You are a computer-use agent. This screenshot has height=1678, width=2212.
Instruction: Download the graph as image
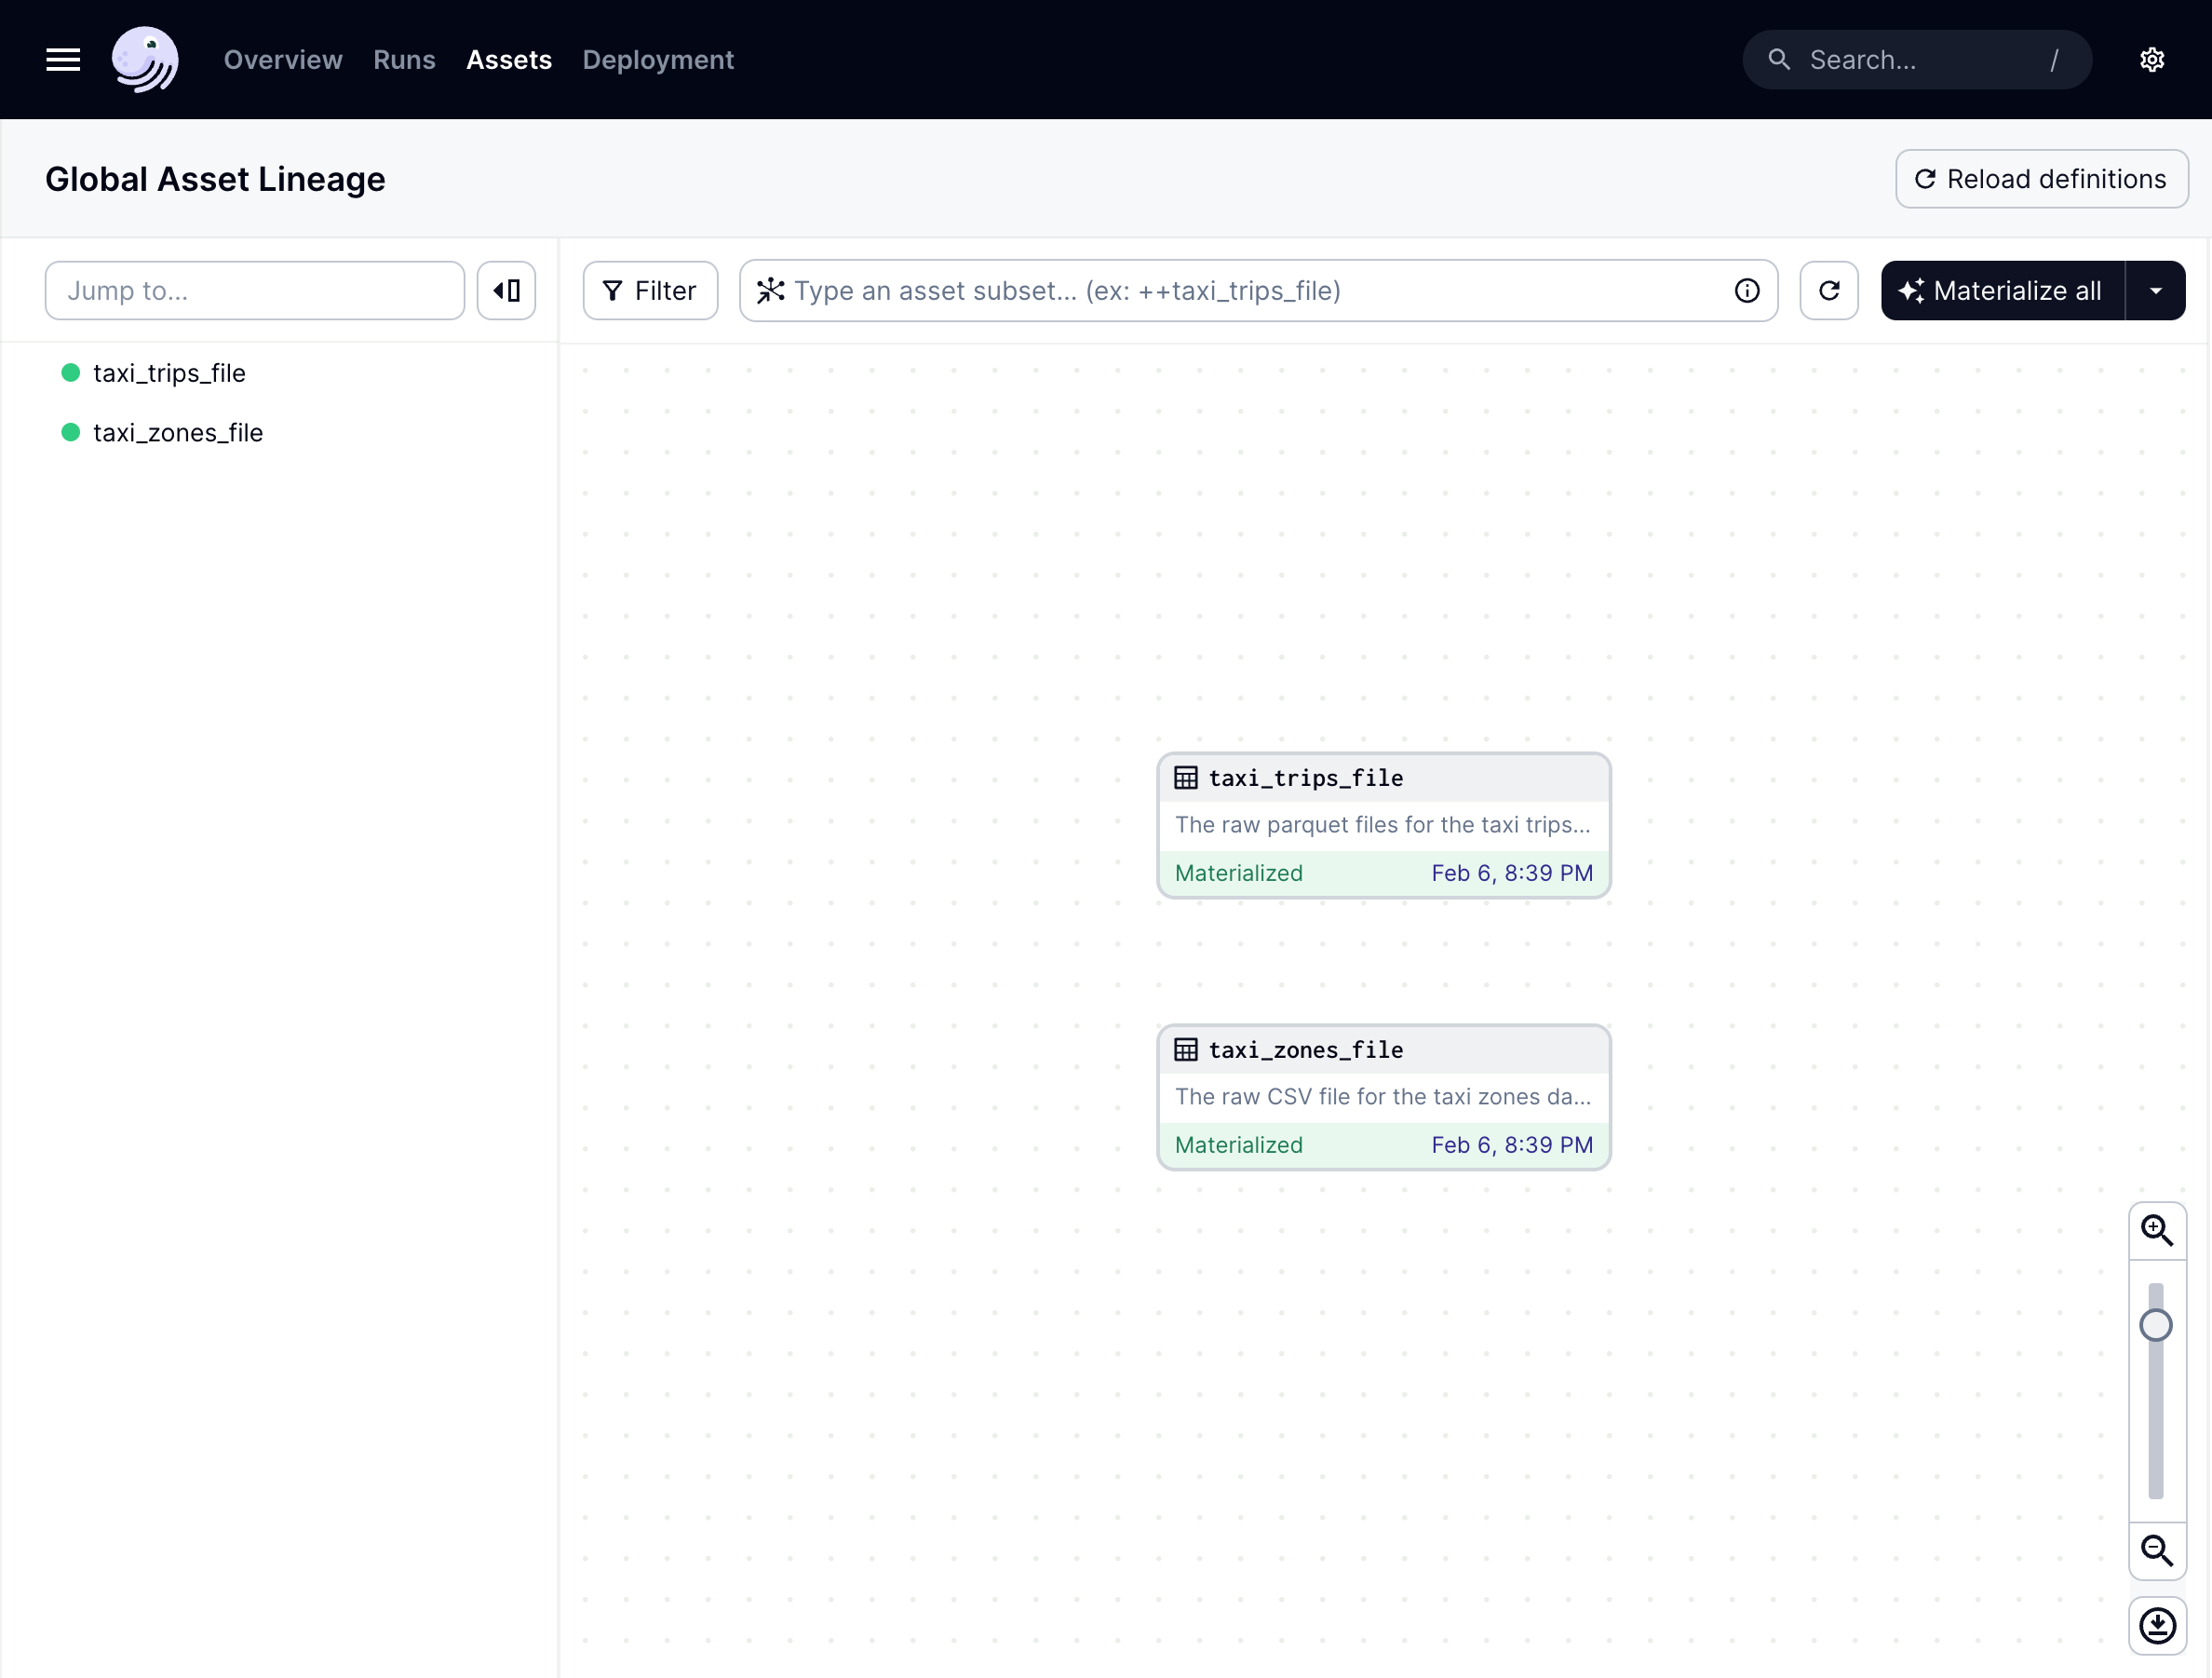(2157, 1626)
